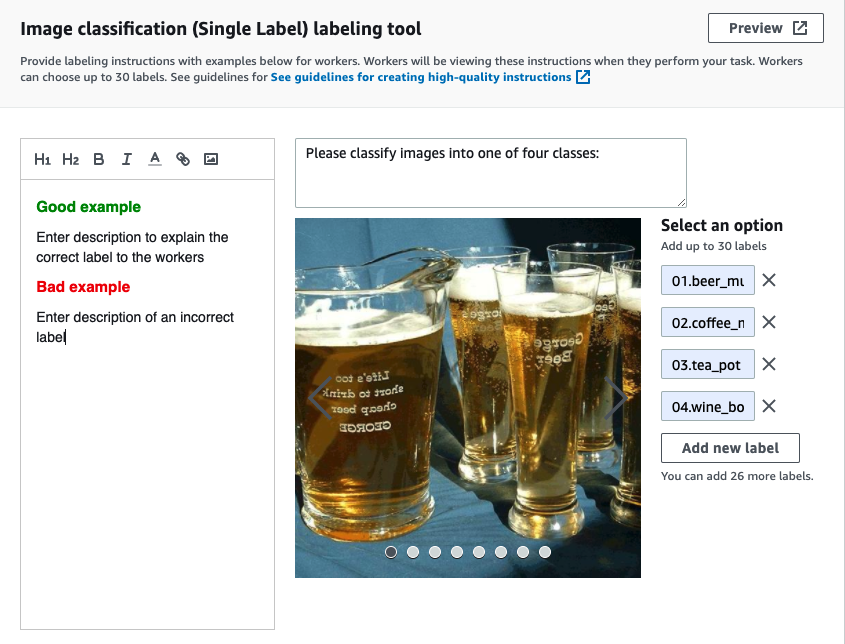Edit the 03.tea_pot label field
The width and height of the screenshot is (845, 644).
(707, 365)
